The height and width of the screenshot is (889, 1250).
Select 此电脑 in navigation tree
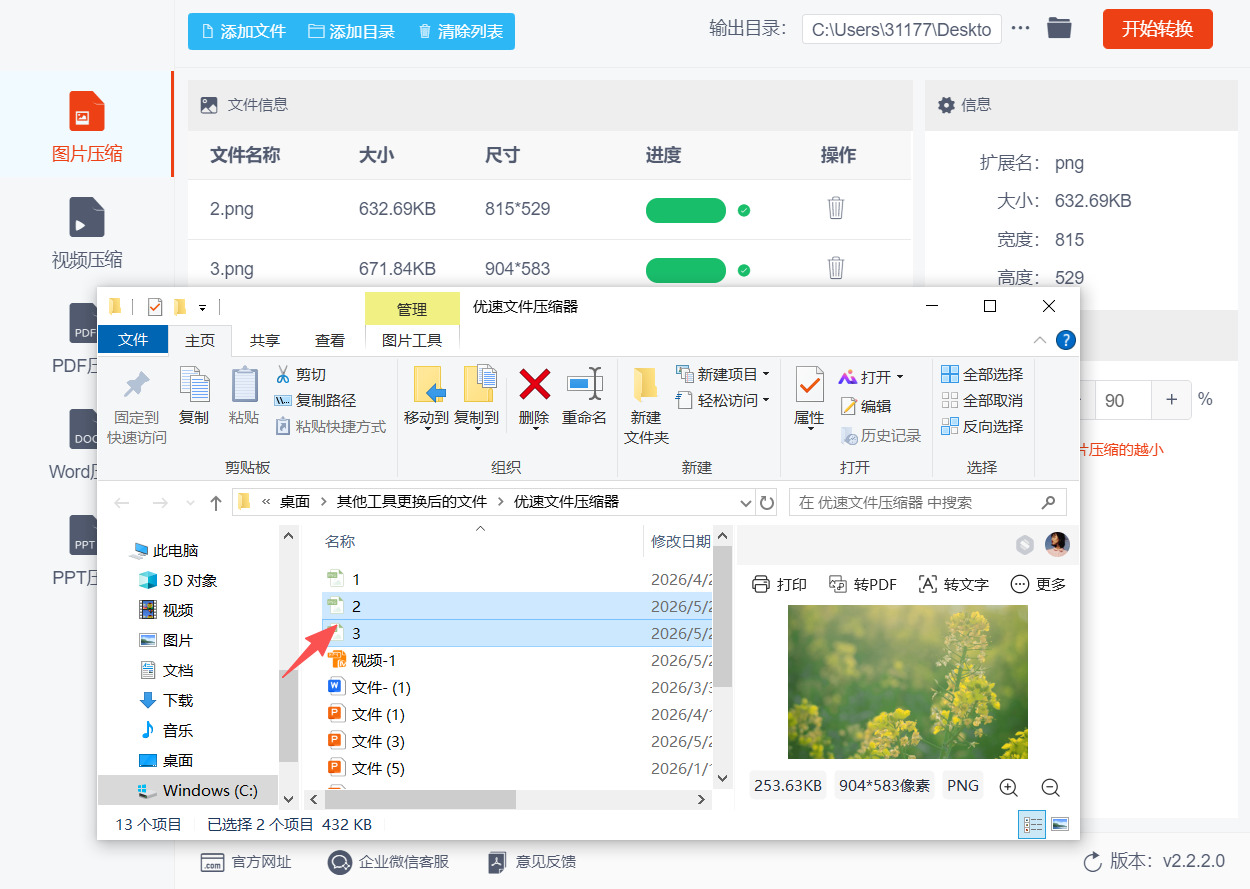pos(165,550)
